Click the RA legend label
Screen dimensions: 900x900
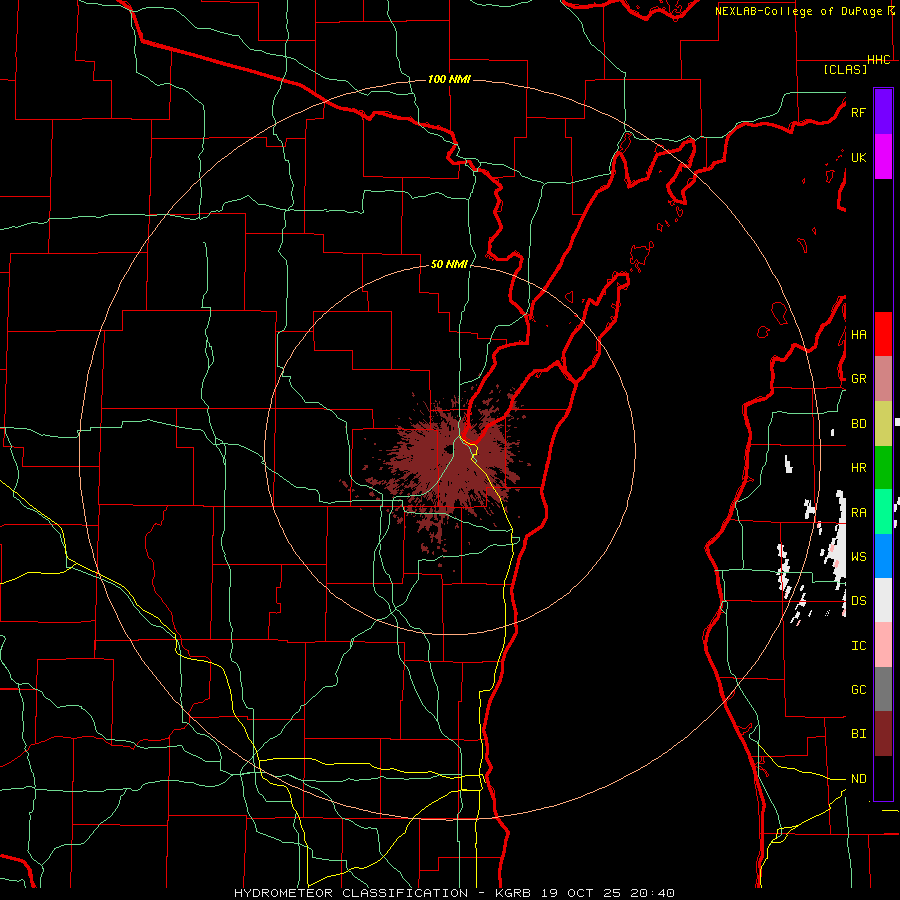pyautogui.click(x=858, y=513)
